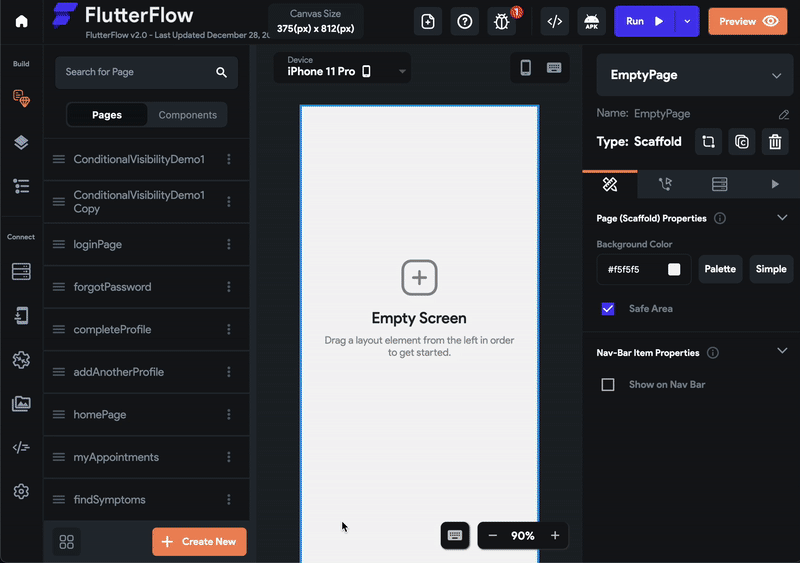Click the Create New button
The height and width of the screenshot is (563, 800).
coord(199,542)
